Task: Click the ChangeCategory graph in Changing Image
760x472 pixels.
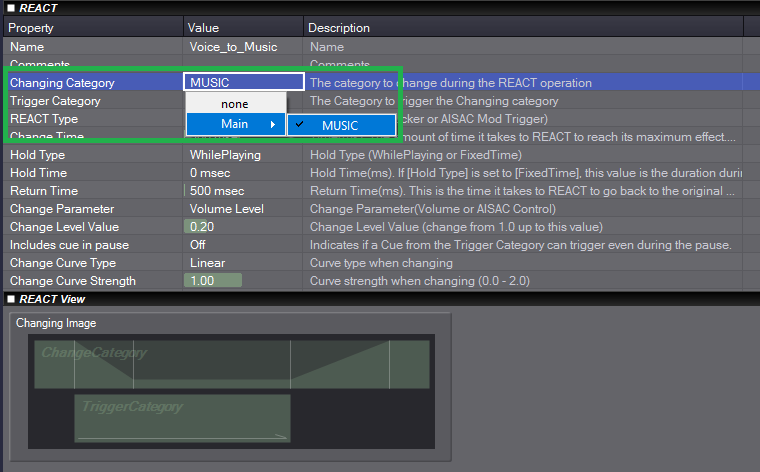Action: click(x=232, y=364)
